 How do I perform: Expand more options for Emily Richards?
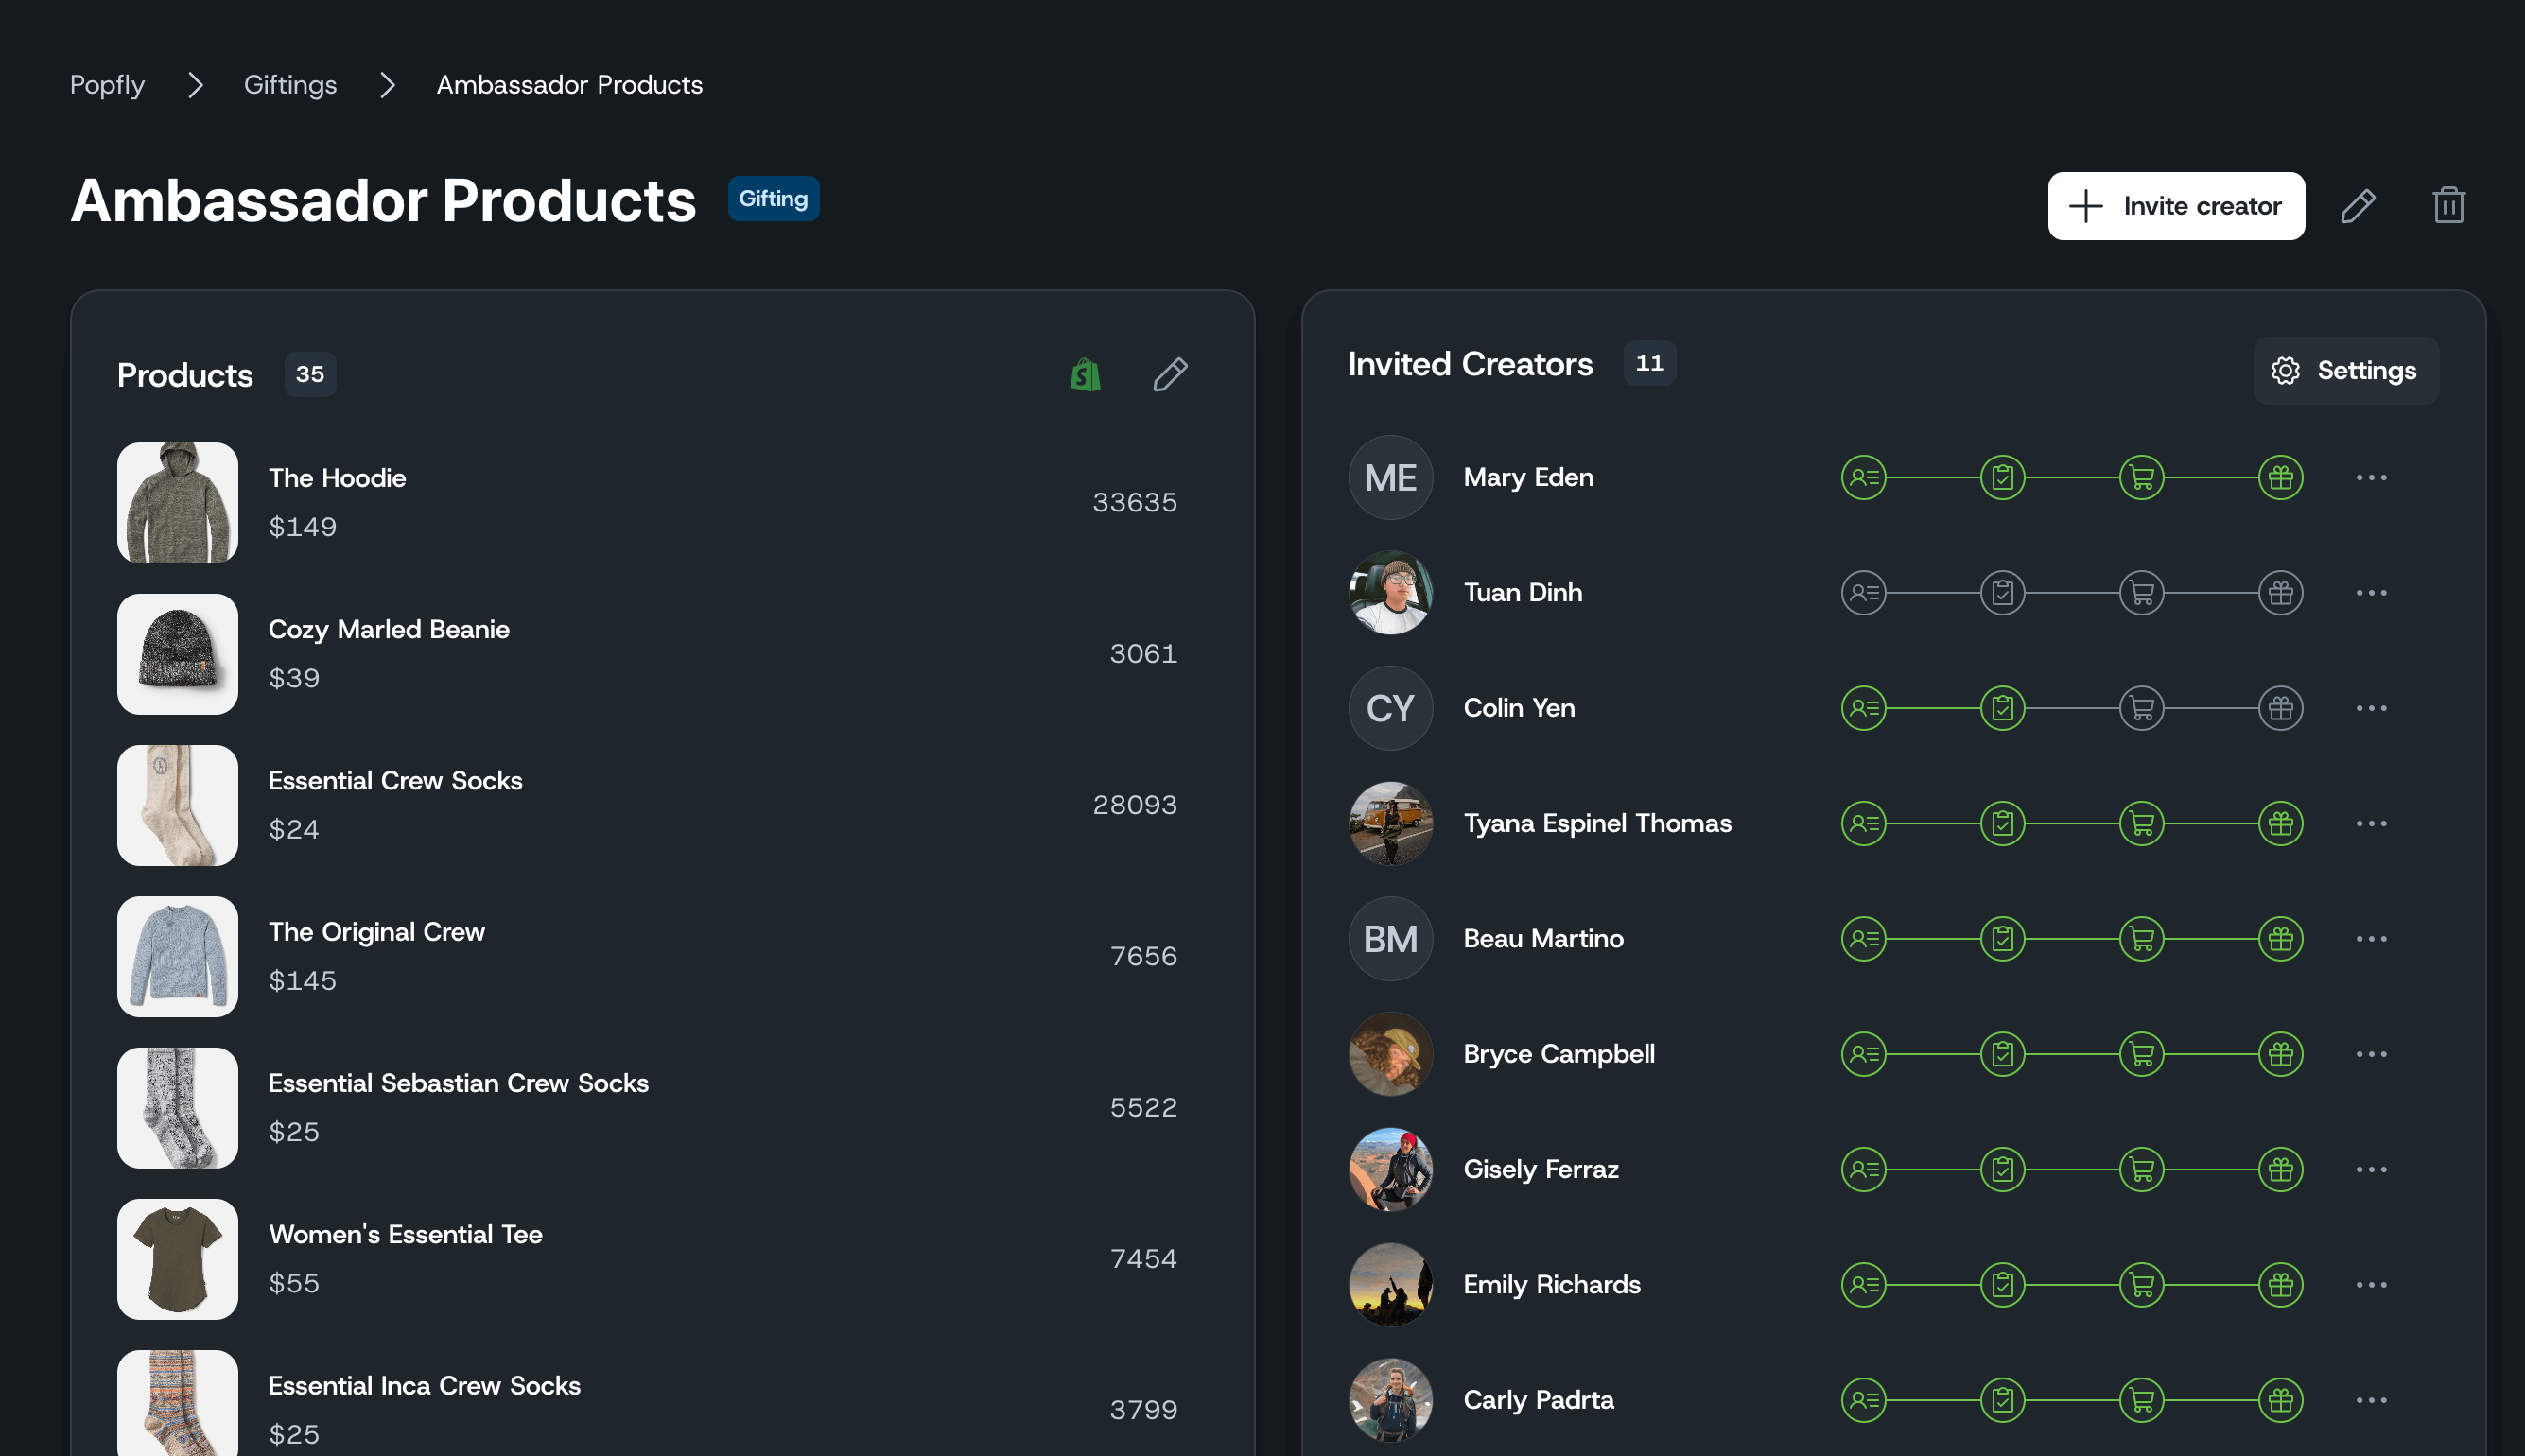pos(2370,1285)
